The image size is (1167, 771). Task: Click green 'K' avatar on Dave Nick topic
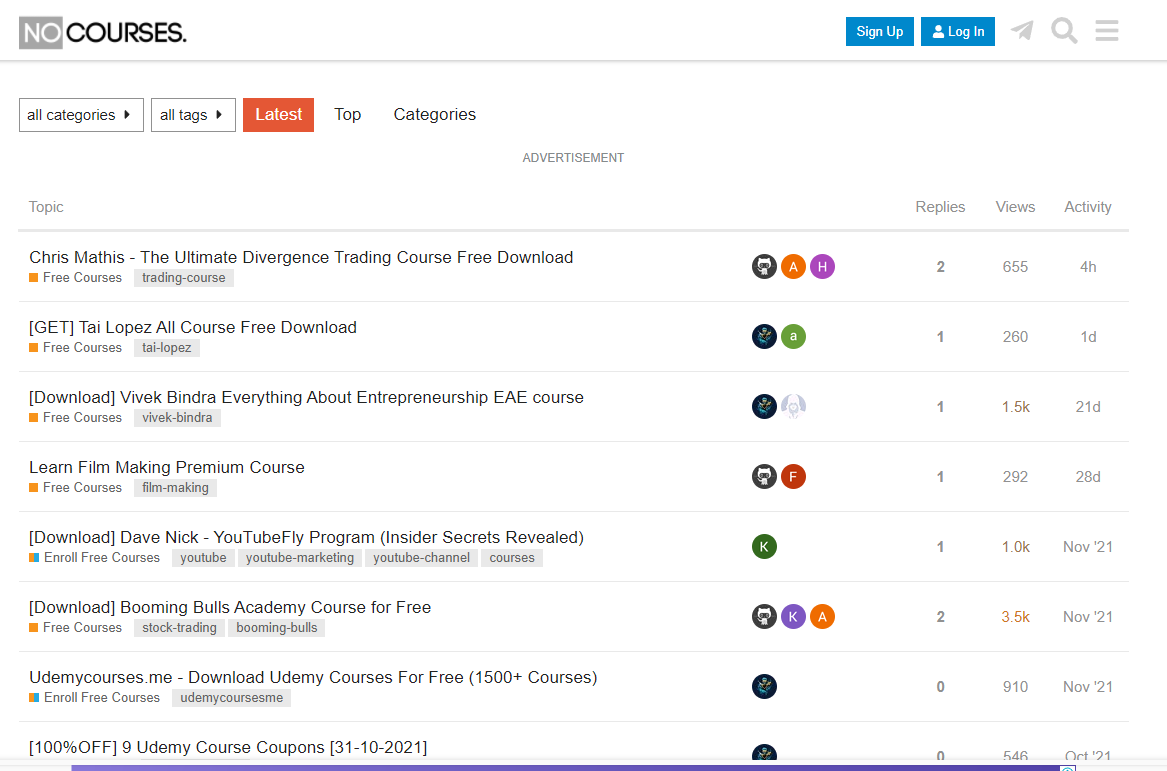pos(764,546)
